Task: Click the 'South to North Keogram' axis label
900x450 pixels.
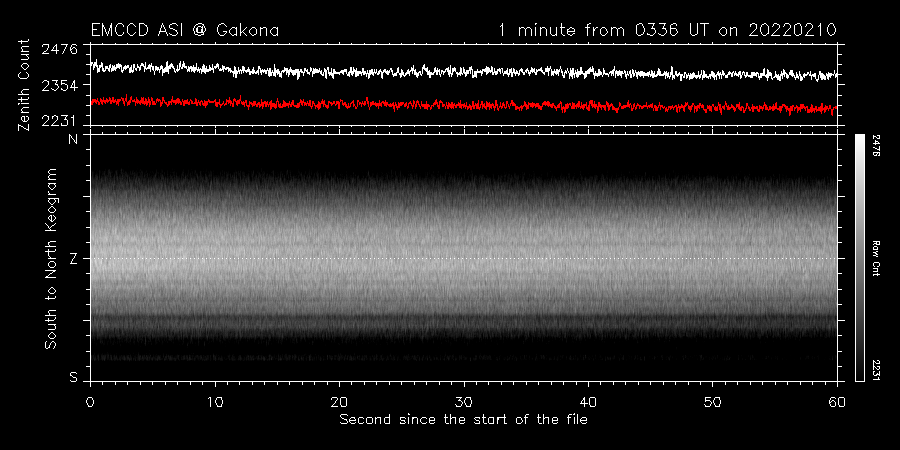Action: (x=51, y=258)
